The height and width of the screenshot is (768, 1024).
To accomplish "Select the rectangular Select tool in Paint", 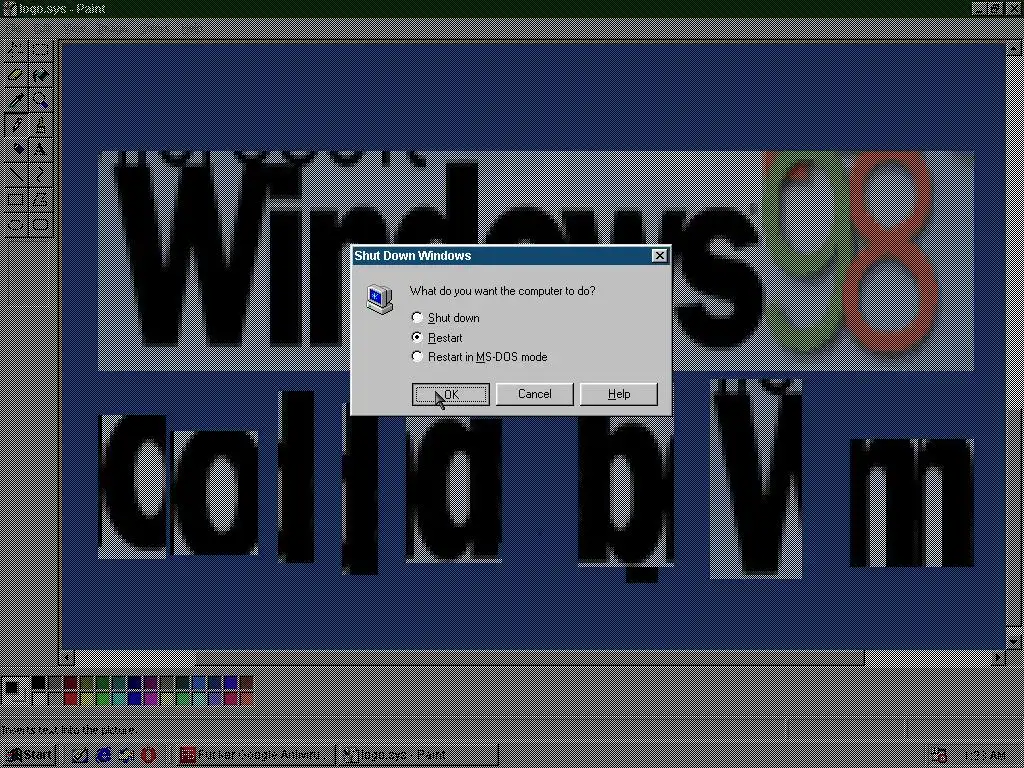I will (40, 49).
